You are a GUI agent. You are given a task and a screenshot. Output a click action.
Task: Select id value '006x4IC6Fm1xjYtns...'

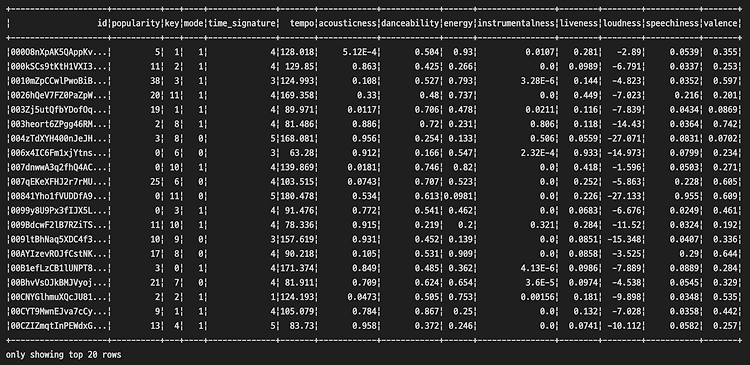[x=59, y=153]
